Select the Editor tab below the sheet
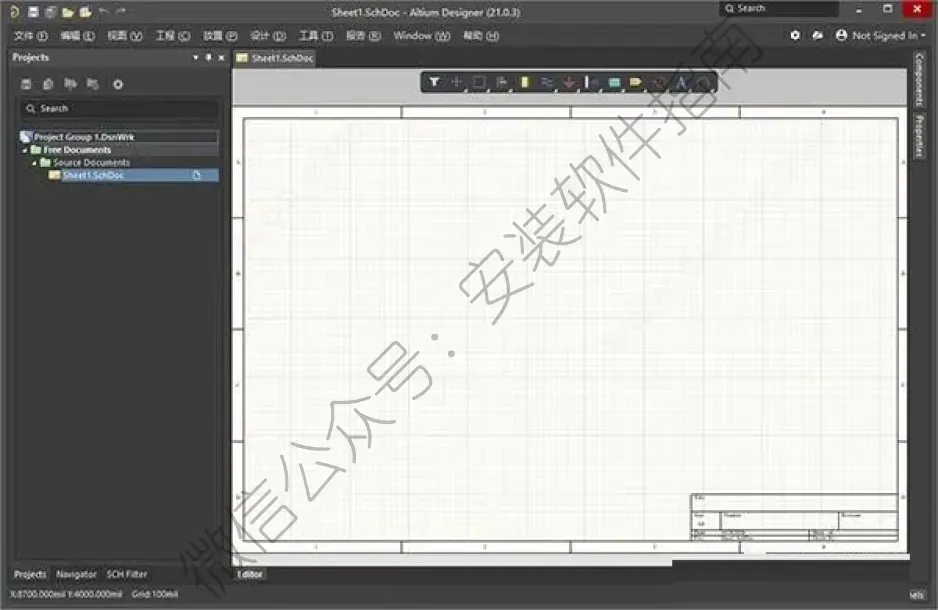938x610 pixels. pyautogui.click(x=249, y=574)
